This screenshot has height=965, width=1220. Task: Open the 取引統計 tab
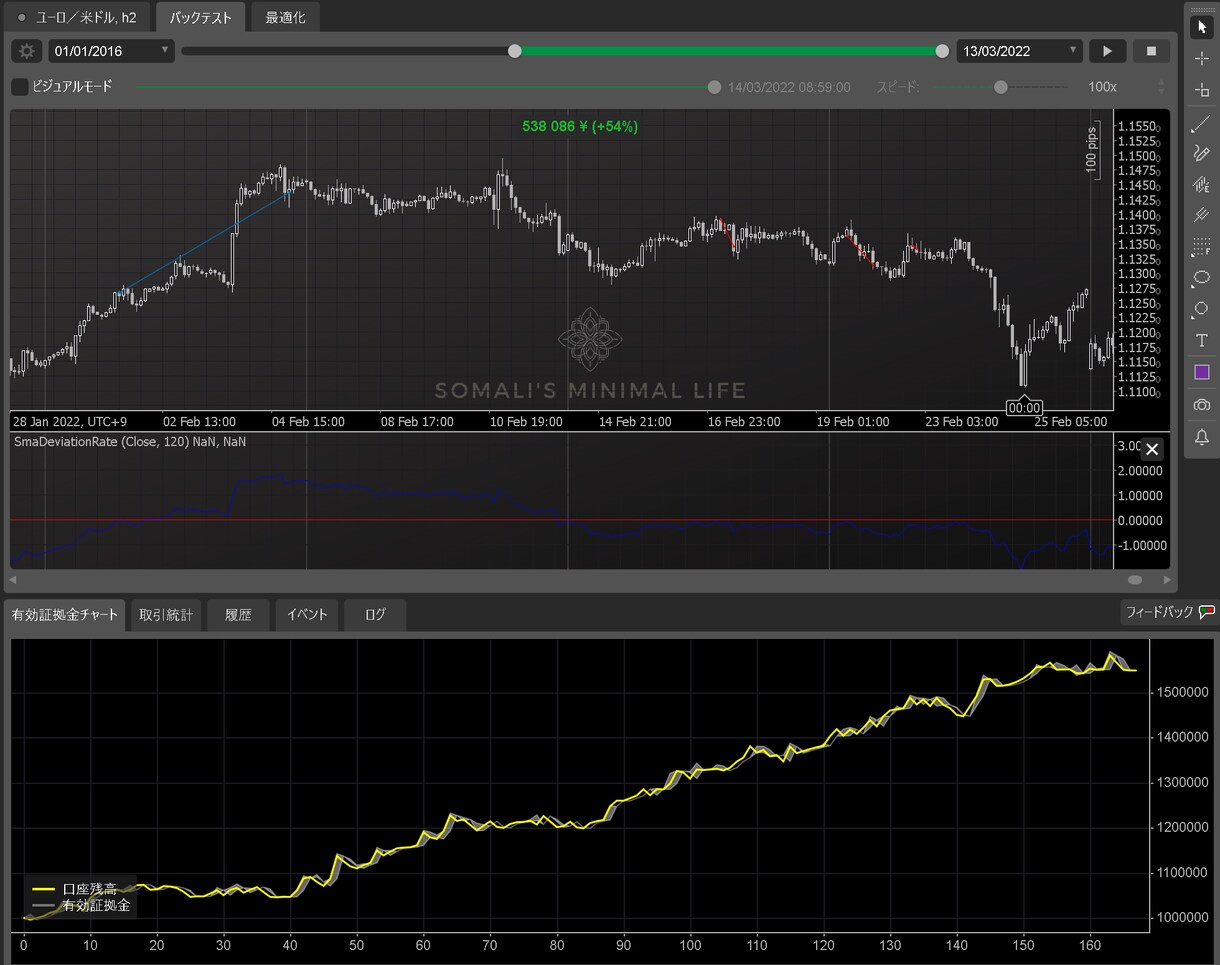[167, 615]
